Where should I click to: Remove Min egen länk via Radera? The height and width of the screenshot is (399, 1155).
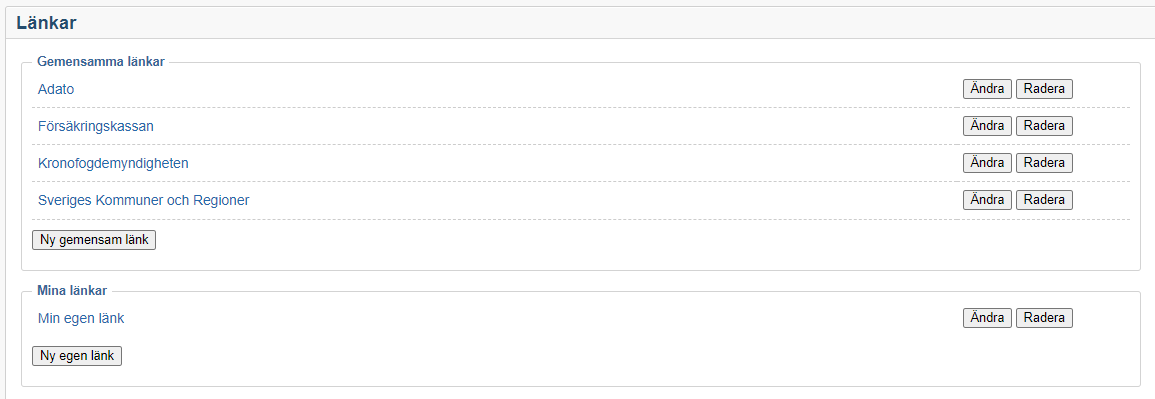click(1044, 318)
